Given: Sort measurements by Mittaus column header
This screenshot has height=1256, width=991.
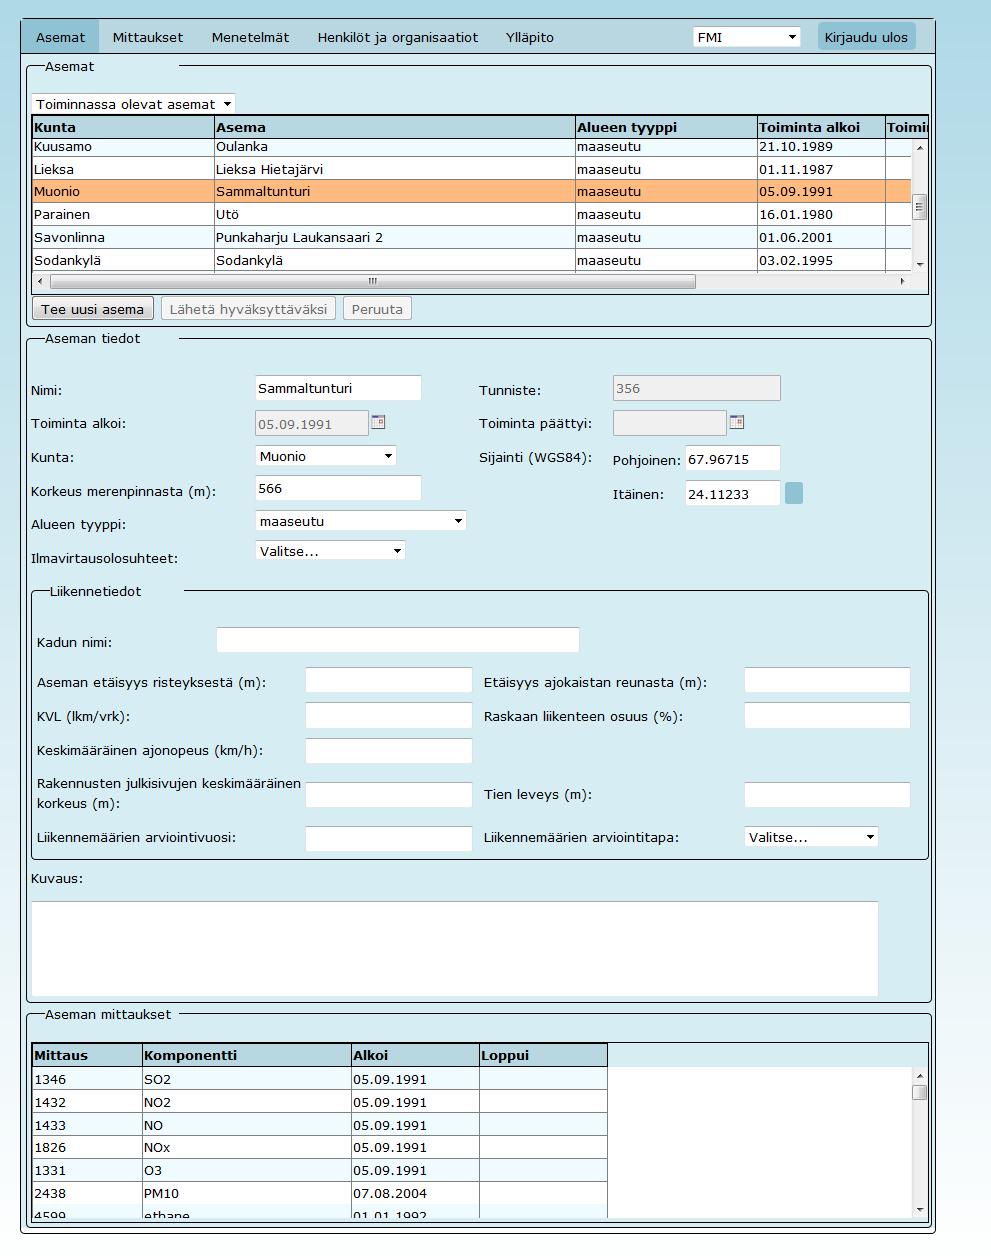Looking at the screenshot, I should (x=87, y=1055).
